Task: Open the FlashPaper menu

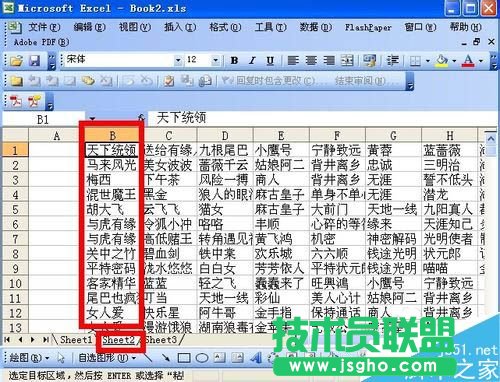Action: [x=368, y=27]
